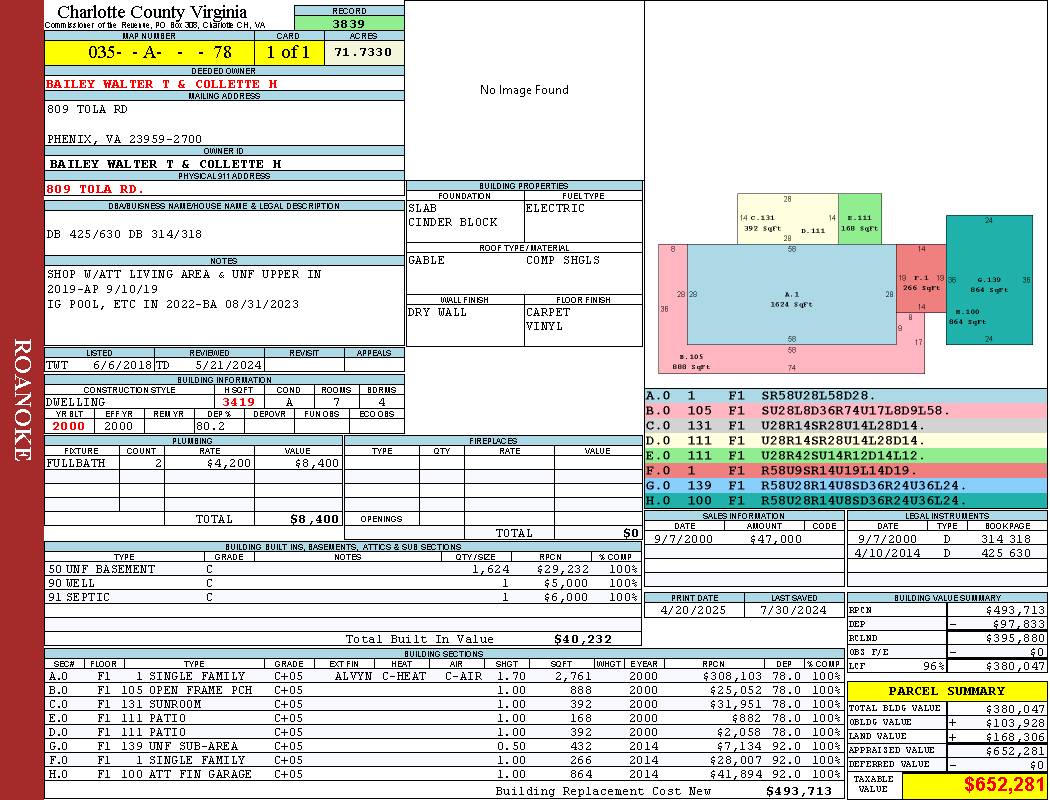
Task: Select the yellow map number 035-A-78 field
Action: (x=149, y=52)
